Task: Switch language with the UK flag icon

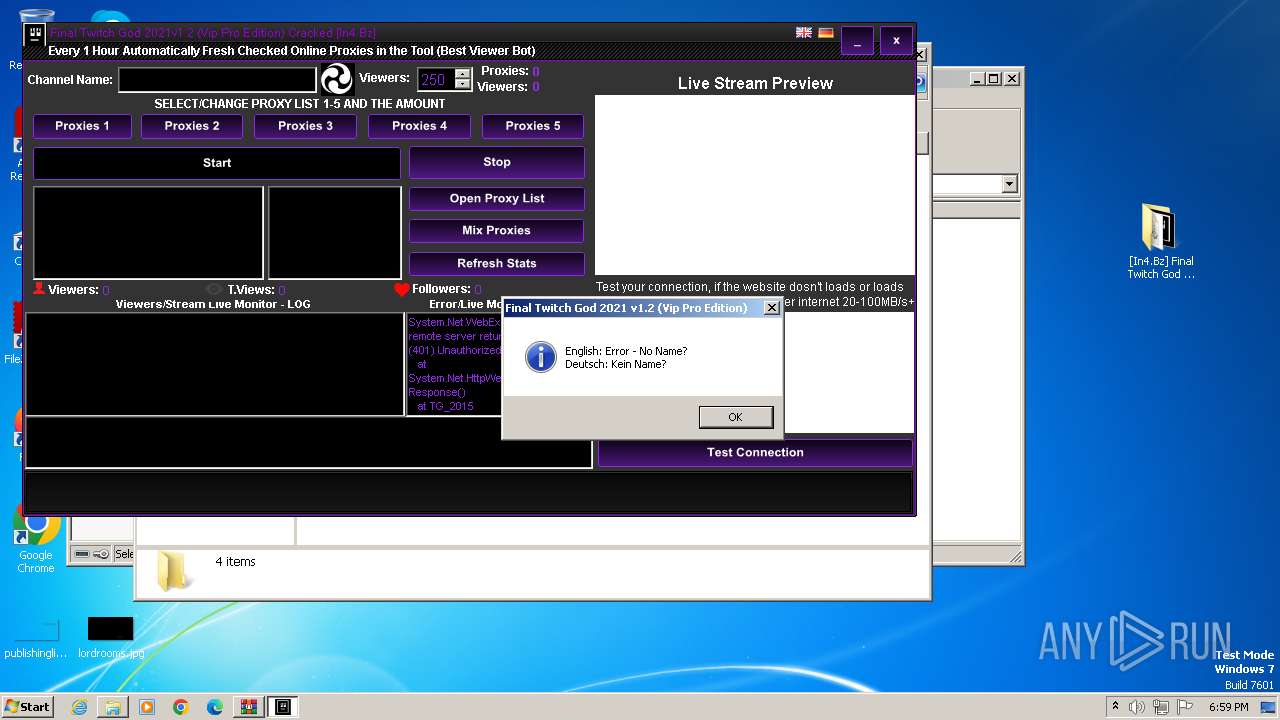Action: click(x=804, y=32)
